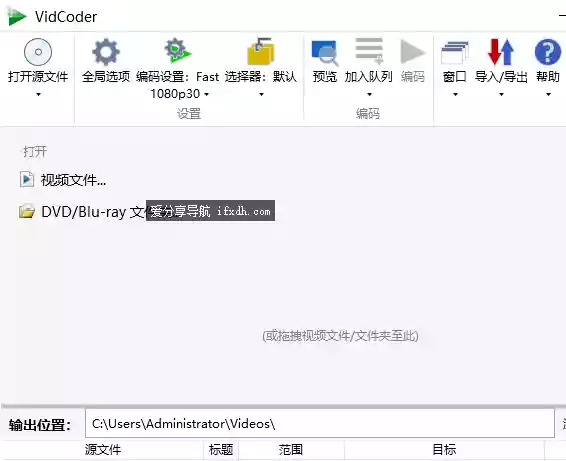Click the 加入队列 label text
566x461 pixels.
click(369, 77)
